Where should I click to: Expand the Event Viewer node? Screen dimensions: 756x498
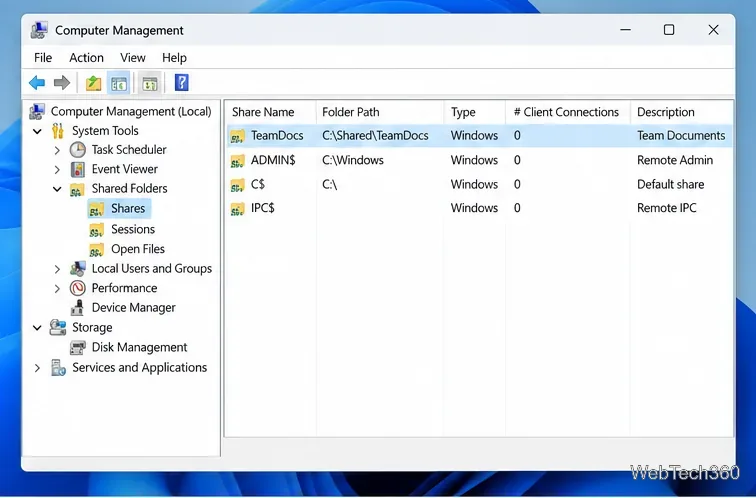click(x=57, y=170)
